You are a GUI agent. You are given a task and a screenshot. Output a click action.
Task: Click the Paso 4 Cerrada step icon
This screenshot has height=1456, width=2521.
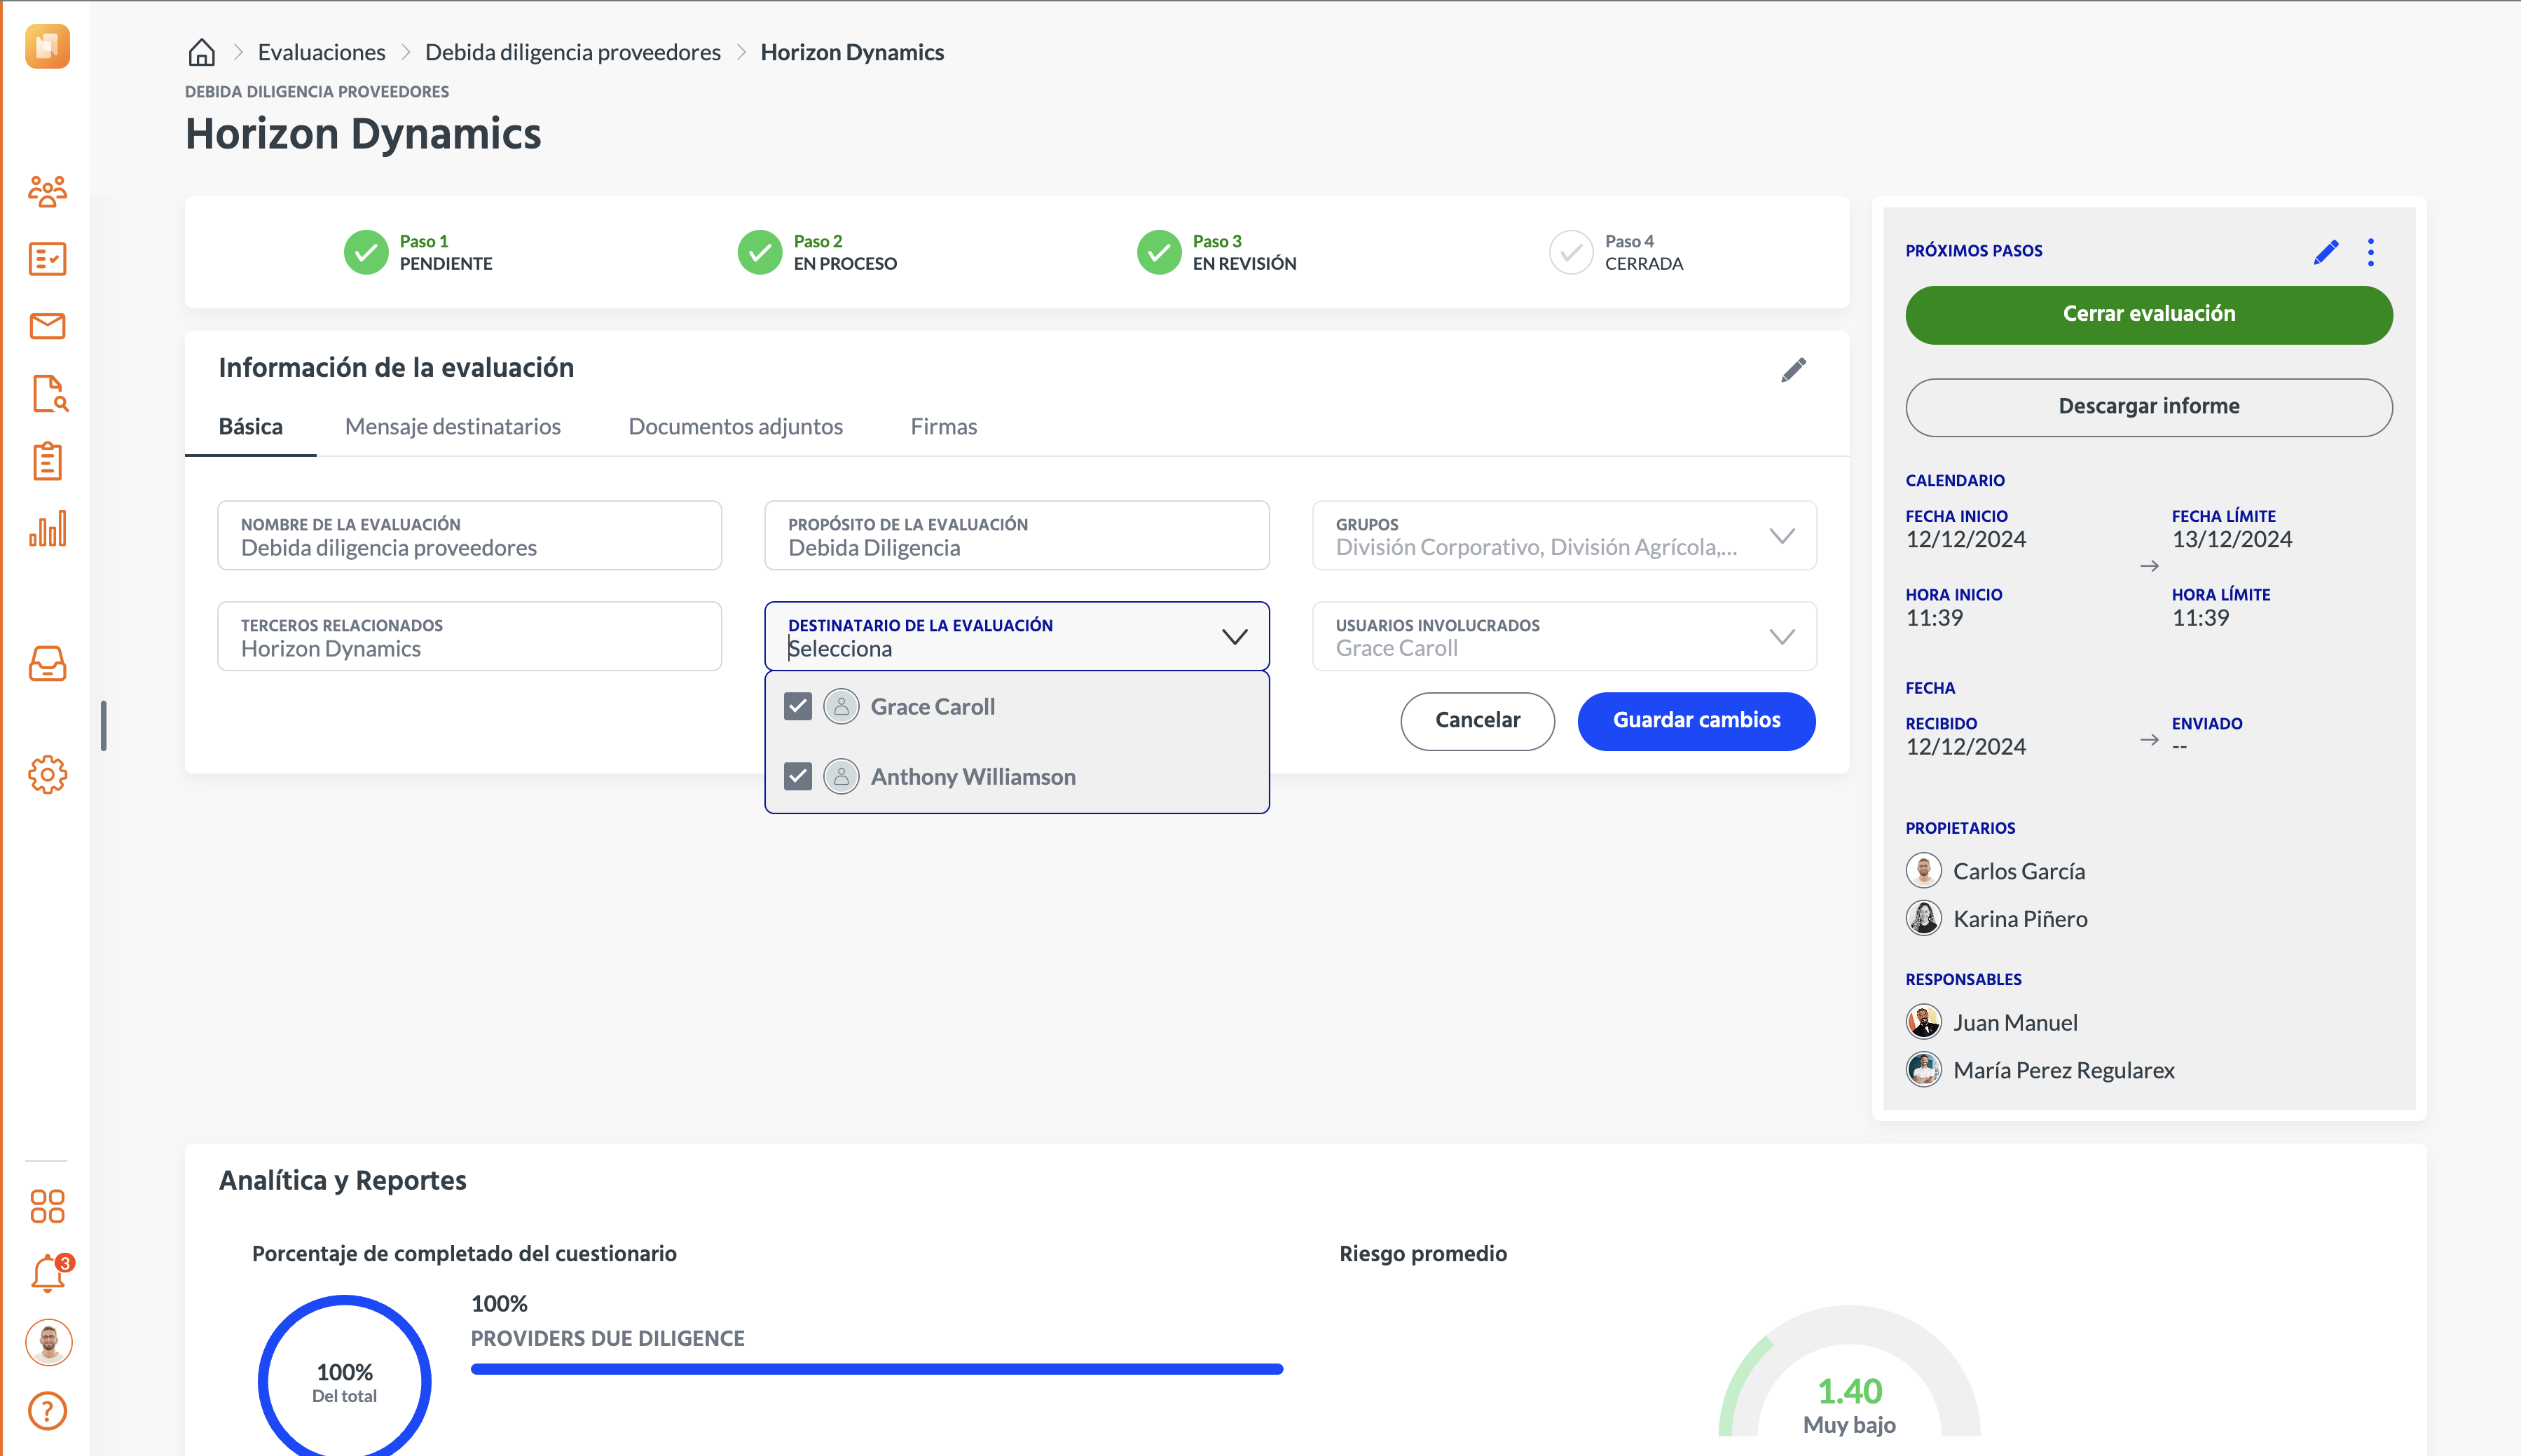[1571, 252]
